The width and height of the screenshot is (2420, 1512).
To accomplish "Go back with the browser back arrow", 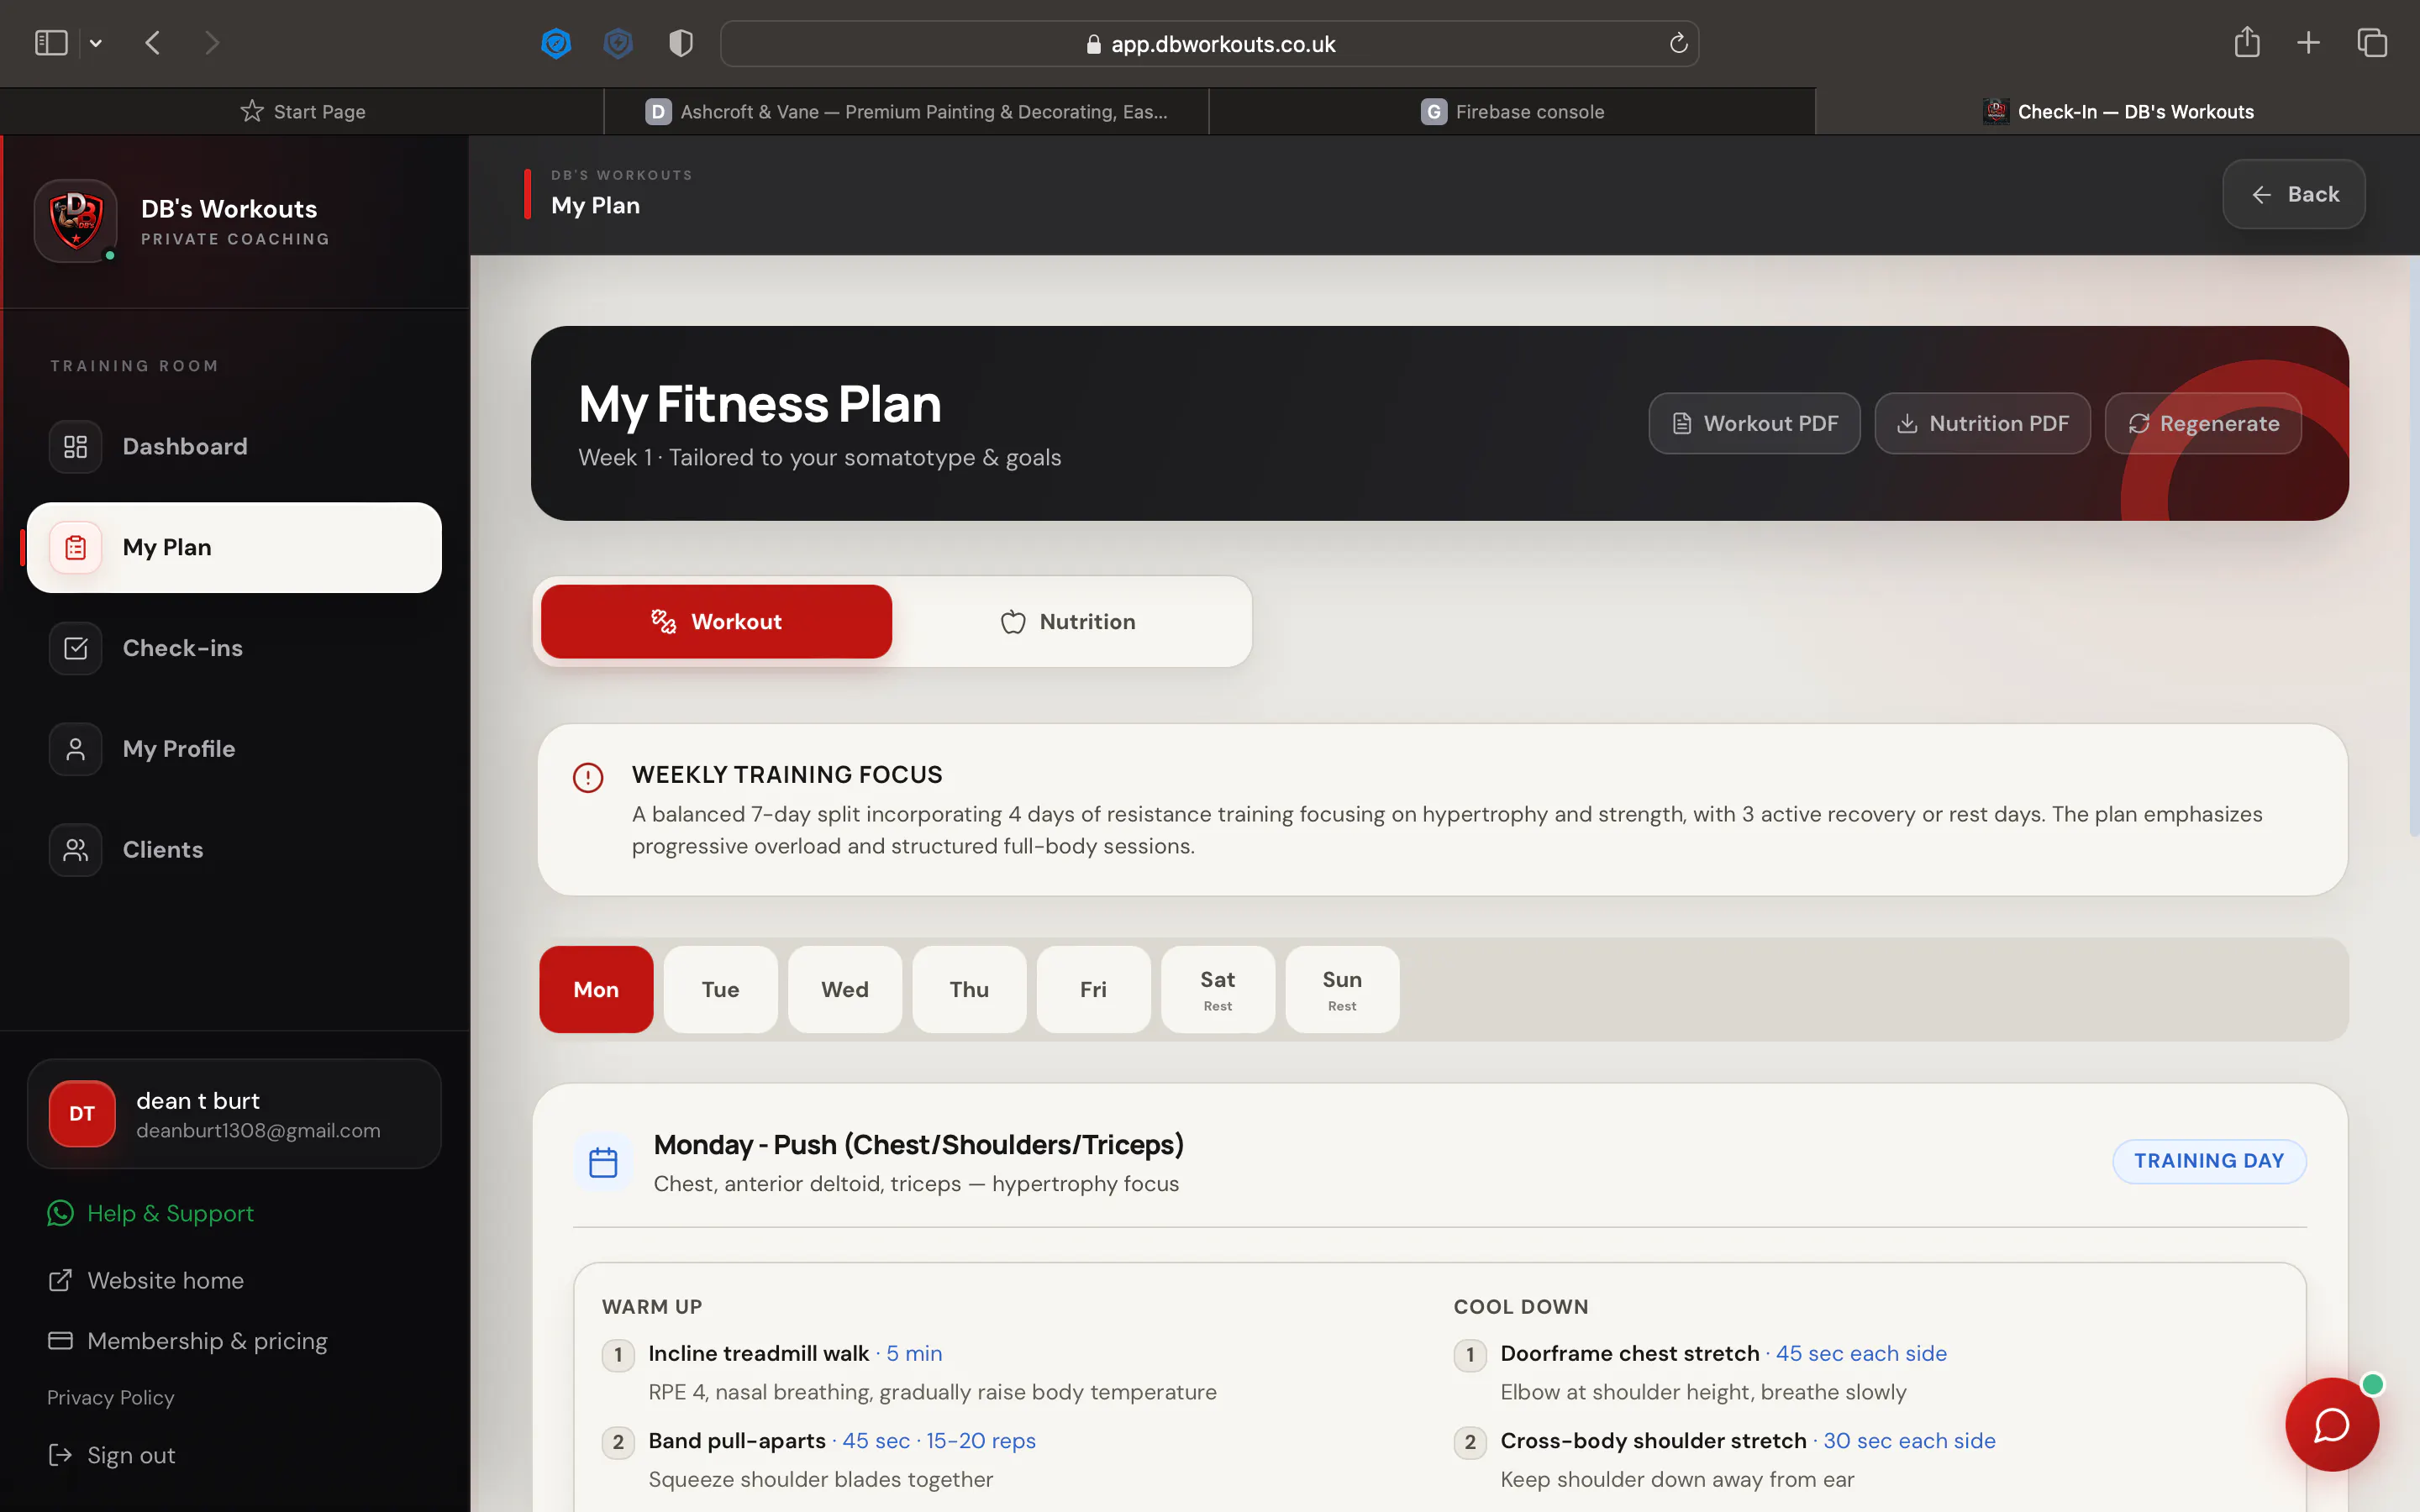I will tap(153, 43).
